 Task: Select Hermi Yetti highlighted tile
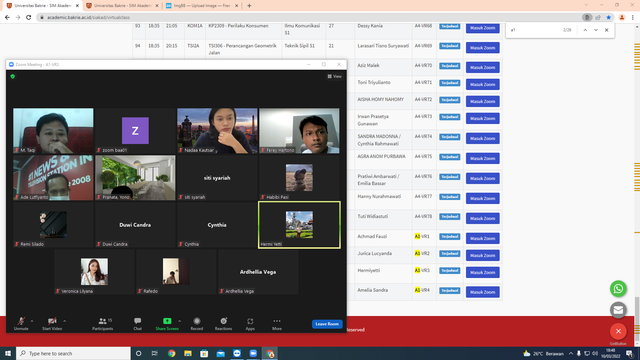[x=299, y=224]
